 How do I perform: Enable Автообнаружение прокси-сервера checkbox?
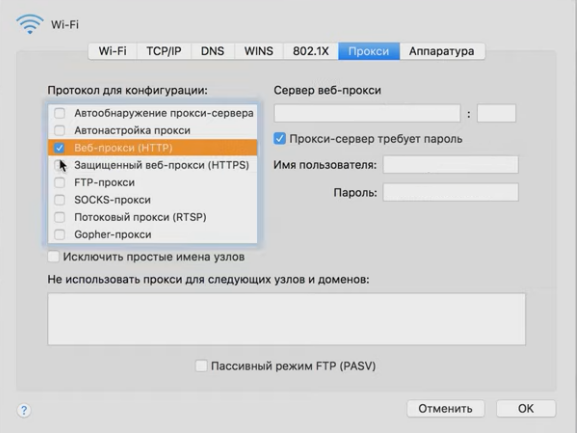point(60,113)
